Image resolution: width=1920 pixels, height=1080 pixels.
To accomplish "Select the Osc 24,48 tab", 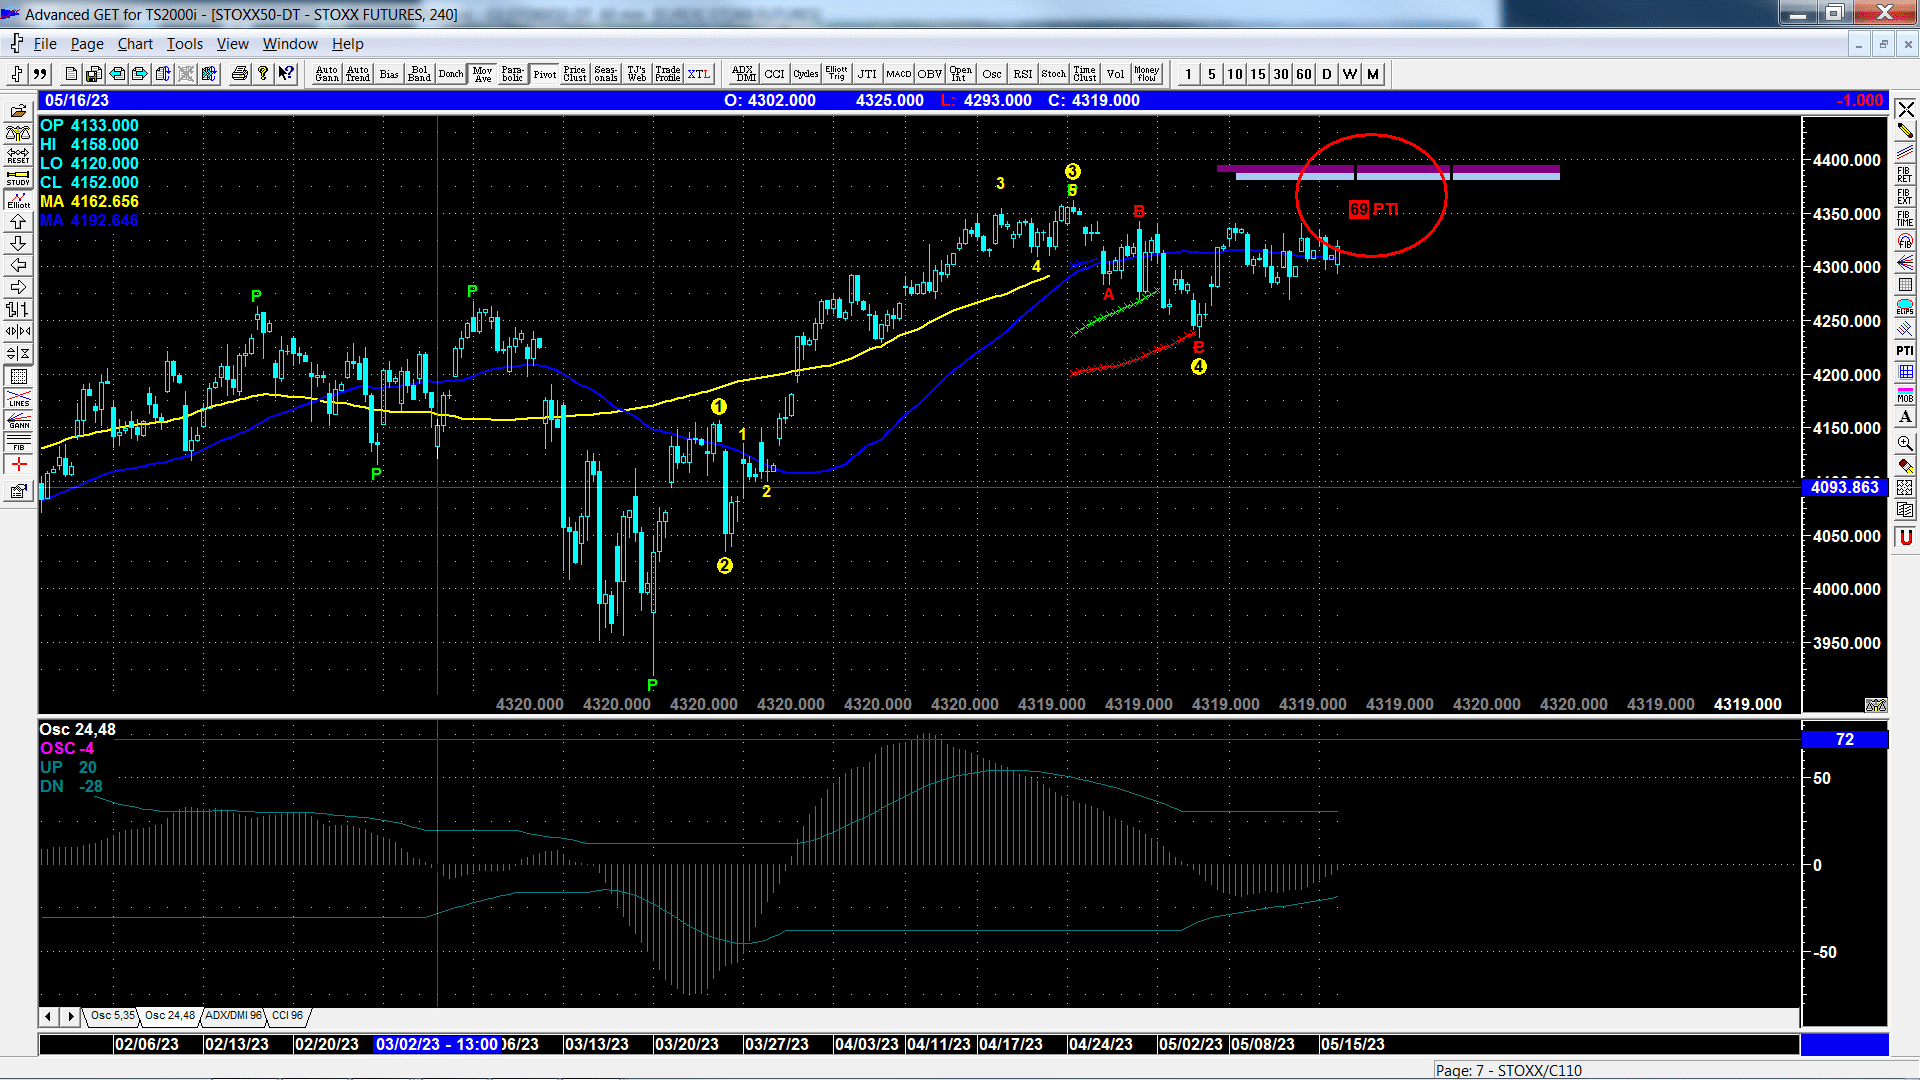I will (x=169, y=1016).
